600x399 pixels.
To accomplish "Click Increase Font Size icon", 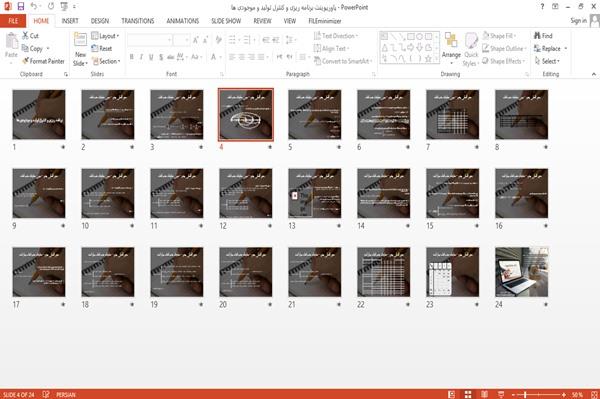I will pyautogui.click(x=196, y=40).
